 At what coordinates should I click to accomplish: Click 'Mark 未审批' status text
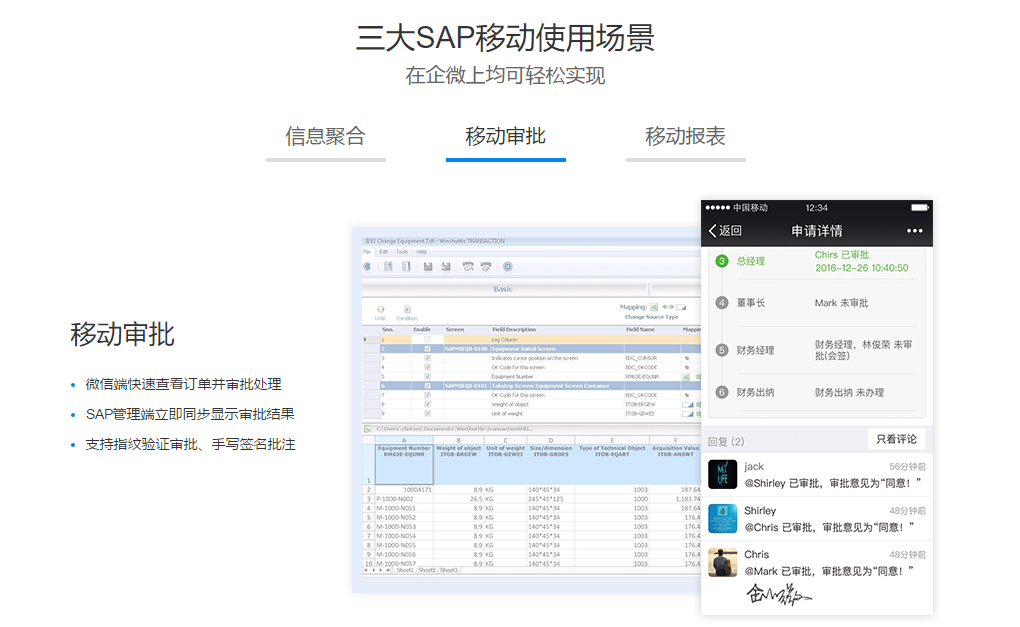tap(841, 303)
